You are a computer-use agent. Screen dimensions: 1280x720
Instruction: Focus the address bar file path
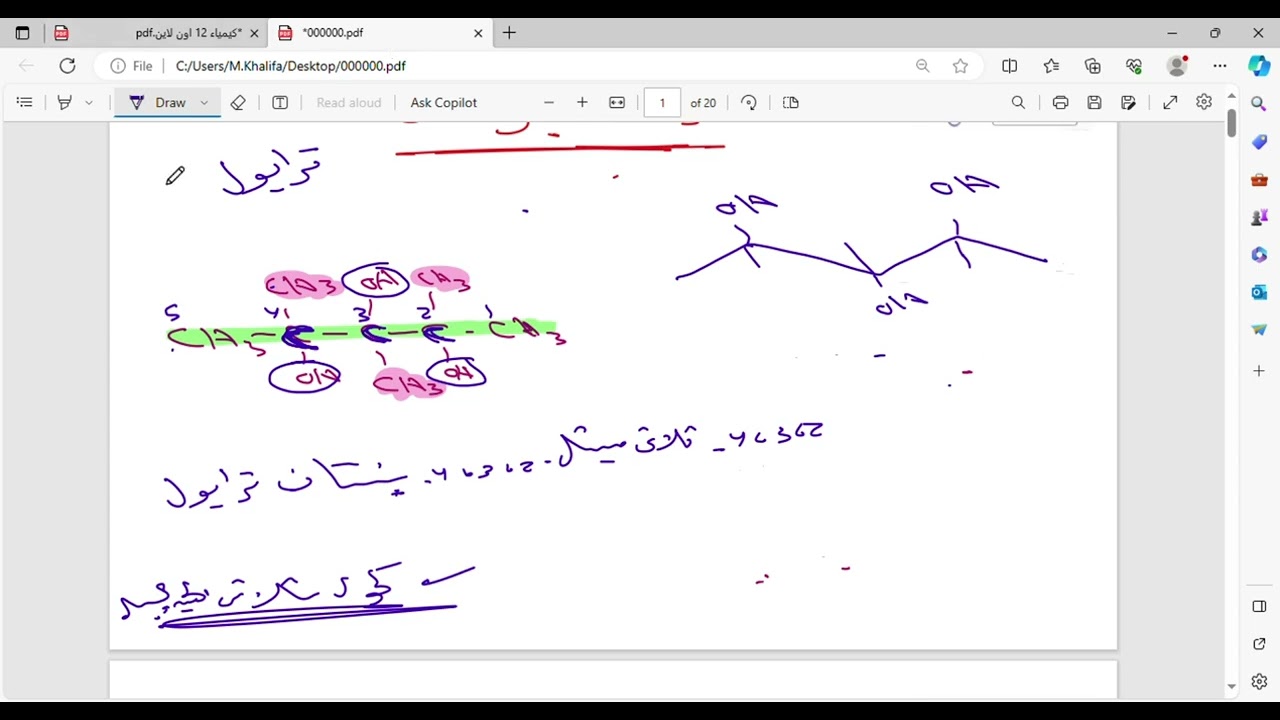[x=291, y=66]
